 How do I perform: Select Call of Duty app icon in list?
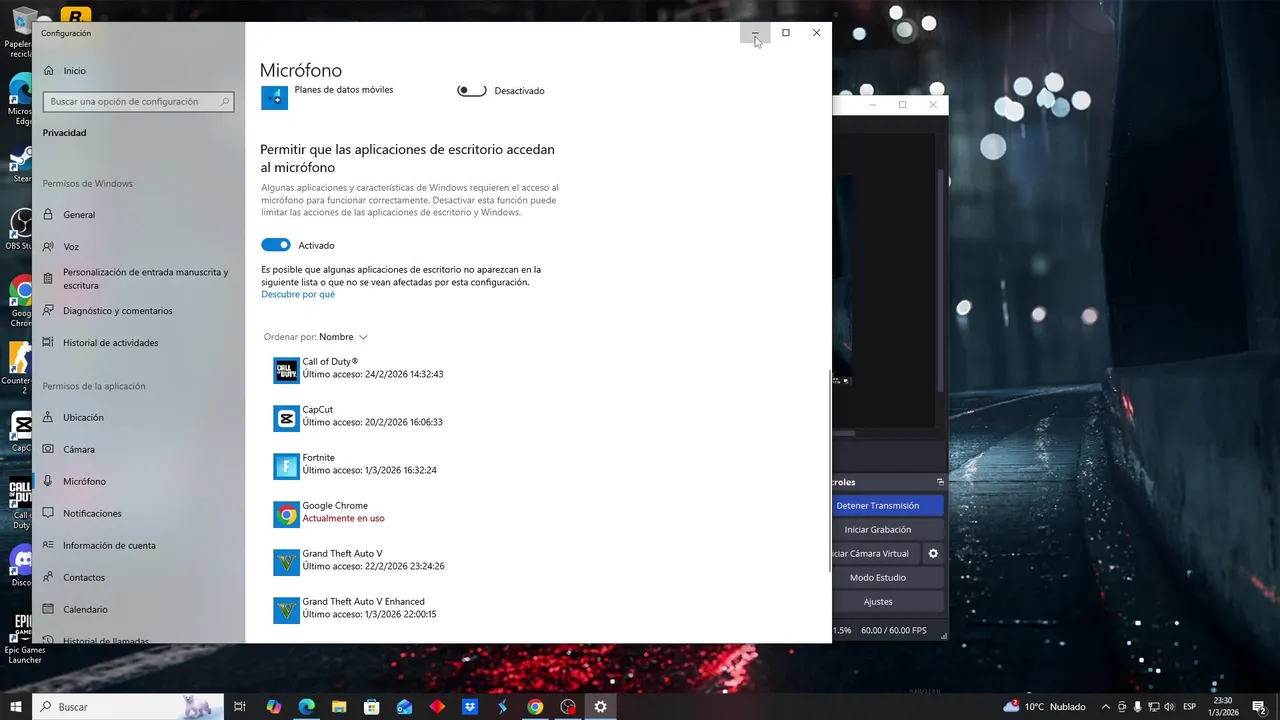click(287, 370)
